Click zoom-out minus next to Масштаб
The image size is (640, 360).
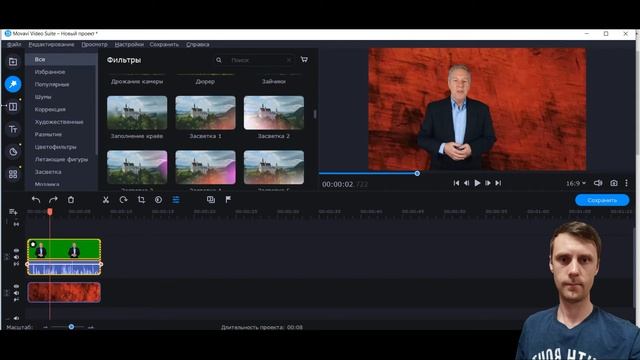pyautogui.click(x=45, y=327)
